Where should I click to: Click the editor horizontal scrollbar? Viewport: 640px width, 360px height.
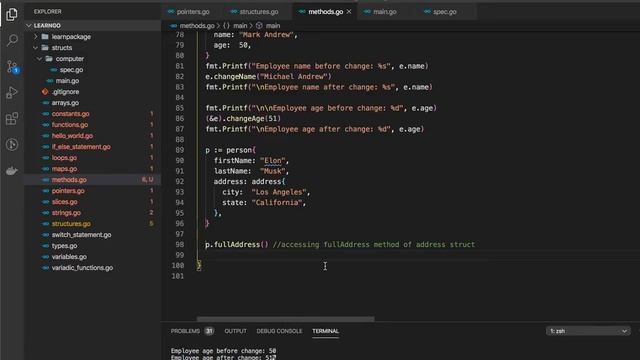[285, 319]
